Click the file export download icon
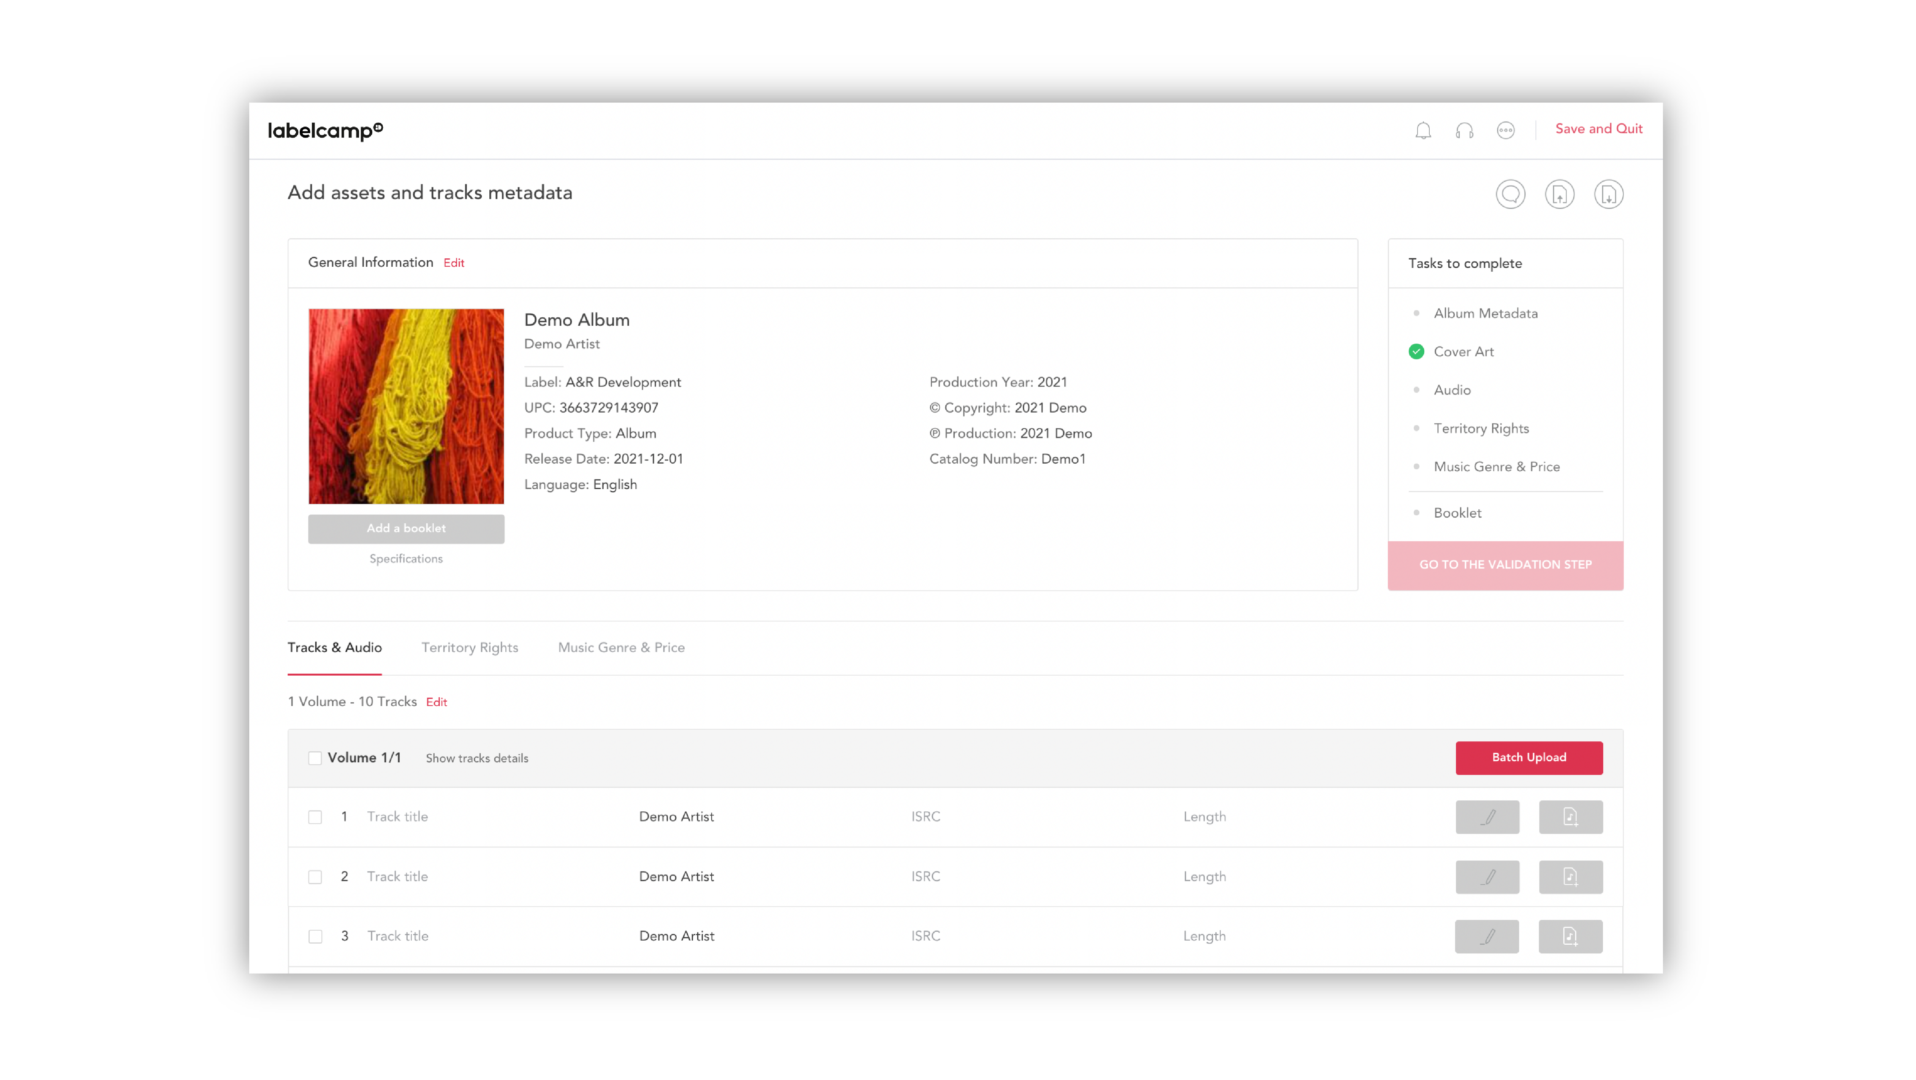The width and height of the screenshot is (1916, 1080). click(x=1608, y=194)
